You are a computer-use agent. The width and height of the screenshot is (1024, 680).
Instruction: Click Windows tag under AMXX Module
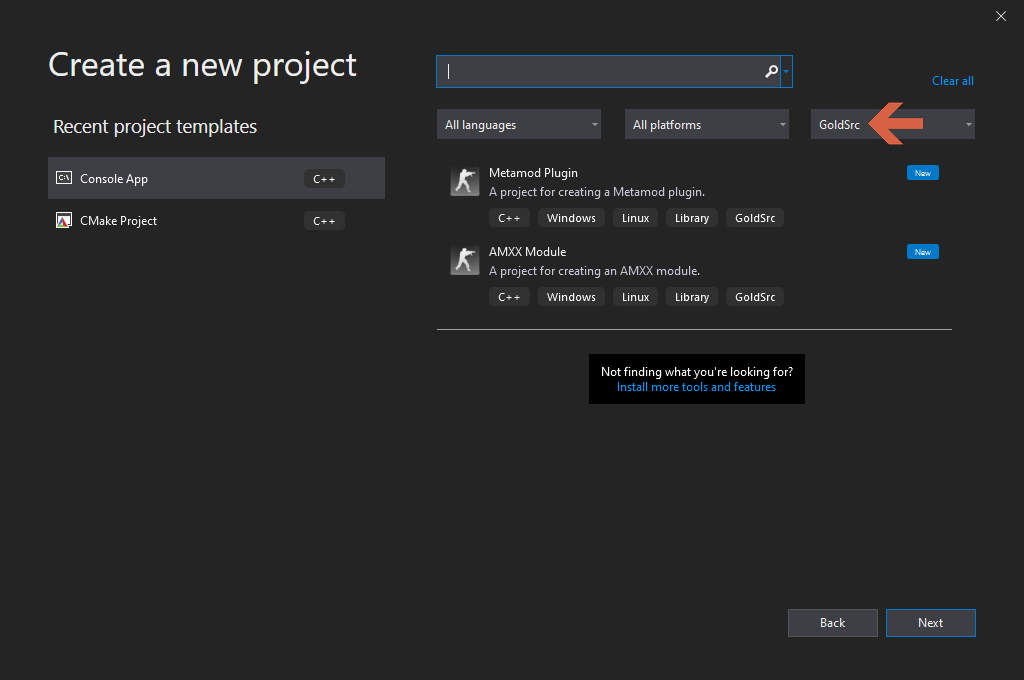point(571,297)
